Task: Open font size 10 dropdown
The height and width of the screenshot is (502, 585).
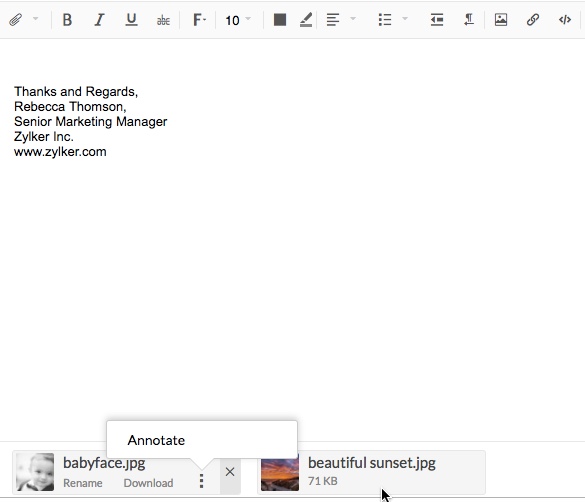Action: coord(238,20)
